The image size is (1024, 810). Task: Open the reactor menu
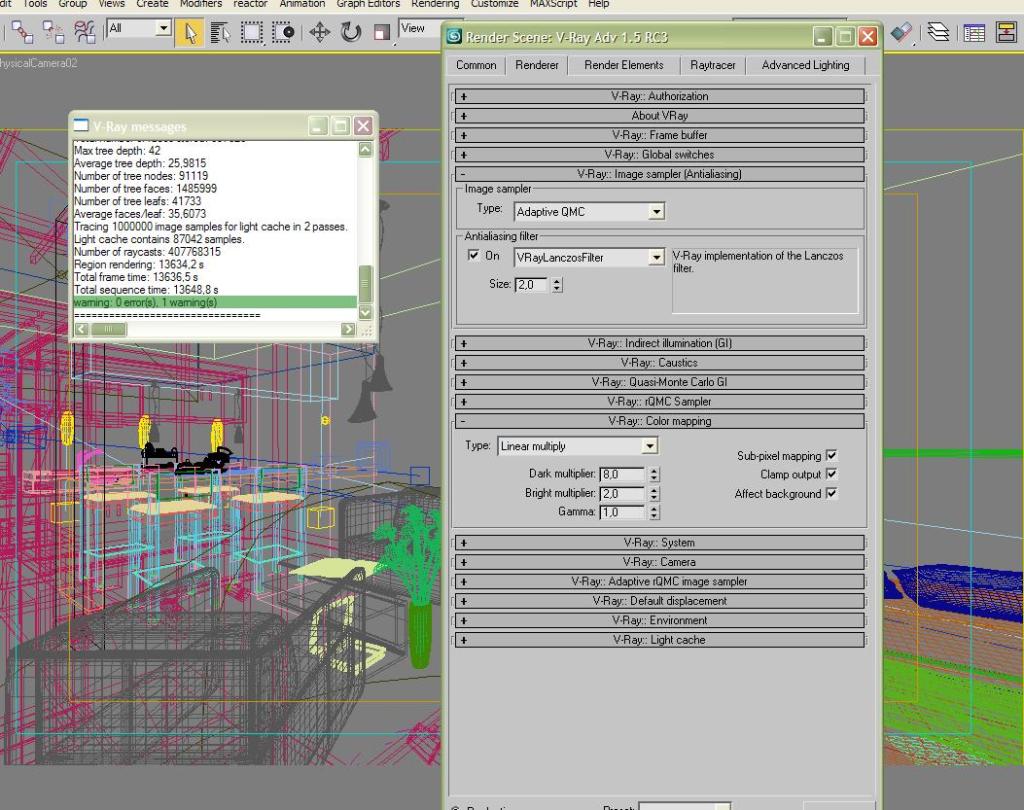click(x=250, y=4)
